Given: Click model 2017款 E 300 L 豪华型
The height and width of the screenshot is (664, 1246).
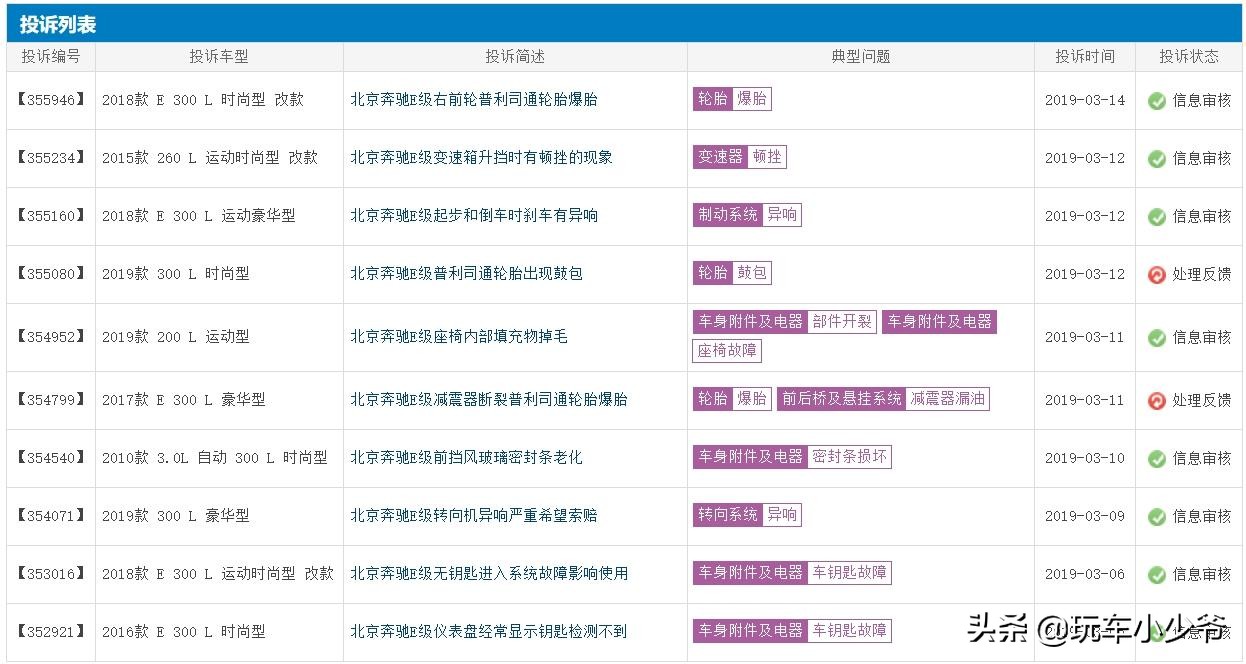Looking at the screenshot, I should pyautogui.click(x=184, y=400).
